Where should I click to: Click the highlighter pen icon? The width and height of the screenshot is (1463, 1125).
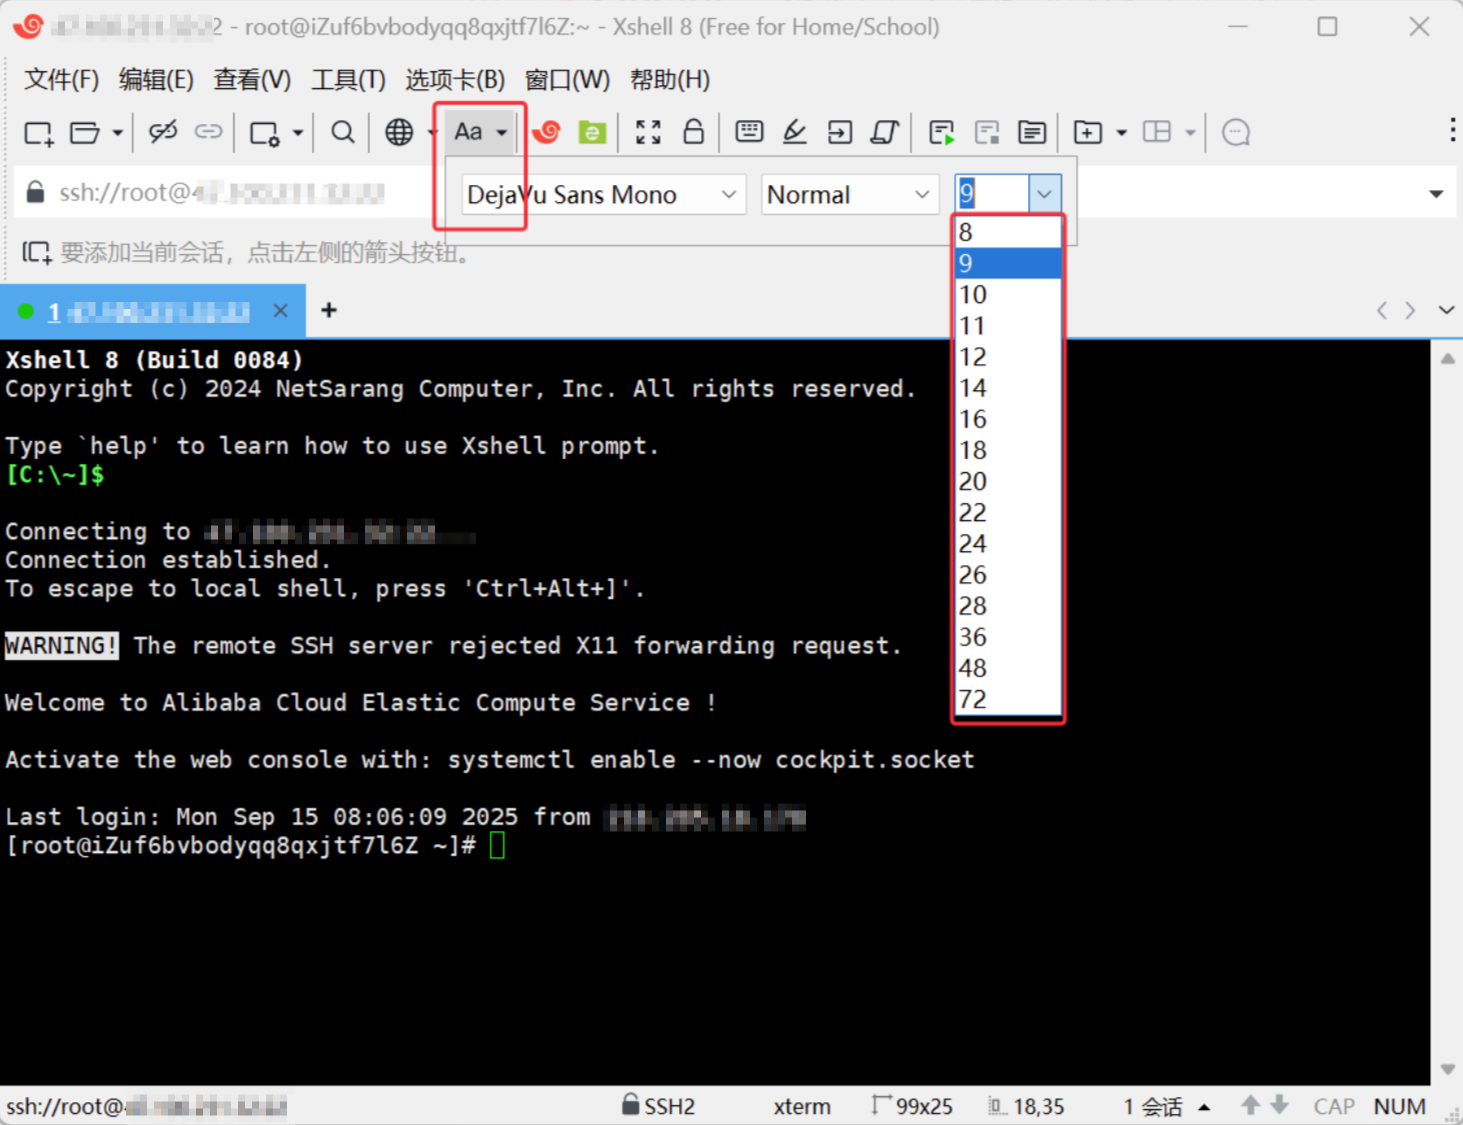click(x=795, y=132)
